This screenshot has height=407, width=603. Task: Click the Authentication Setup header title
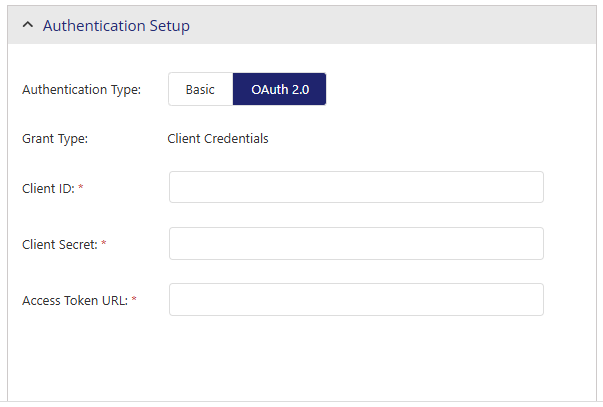tap(116, 26)
